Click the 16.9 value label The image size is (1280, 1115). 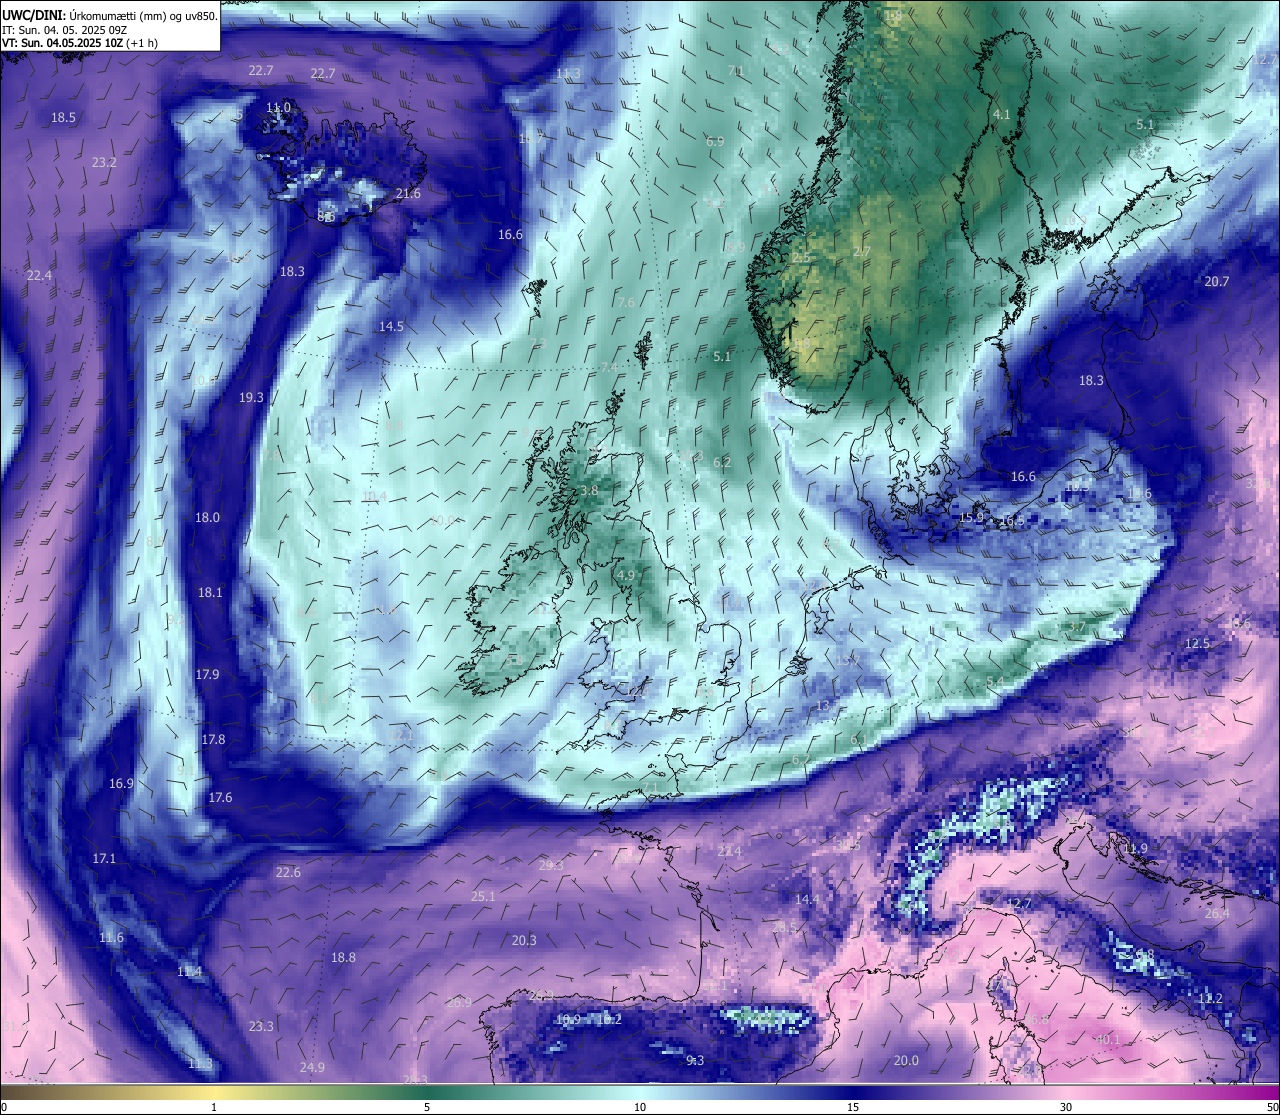[121, 784]
